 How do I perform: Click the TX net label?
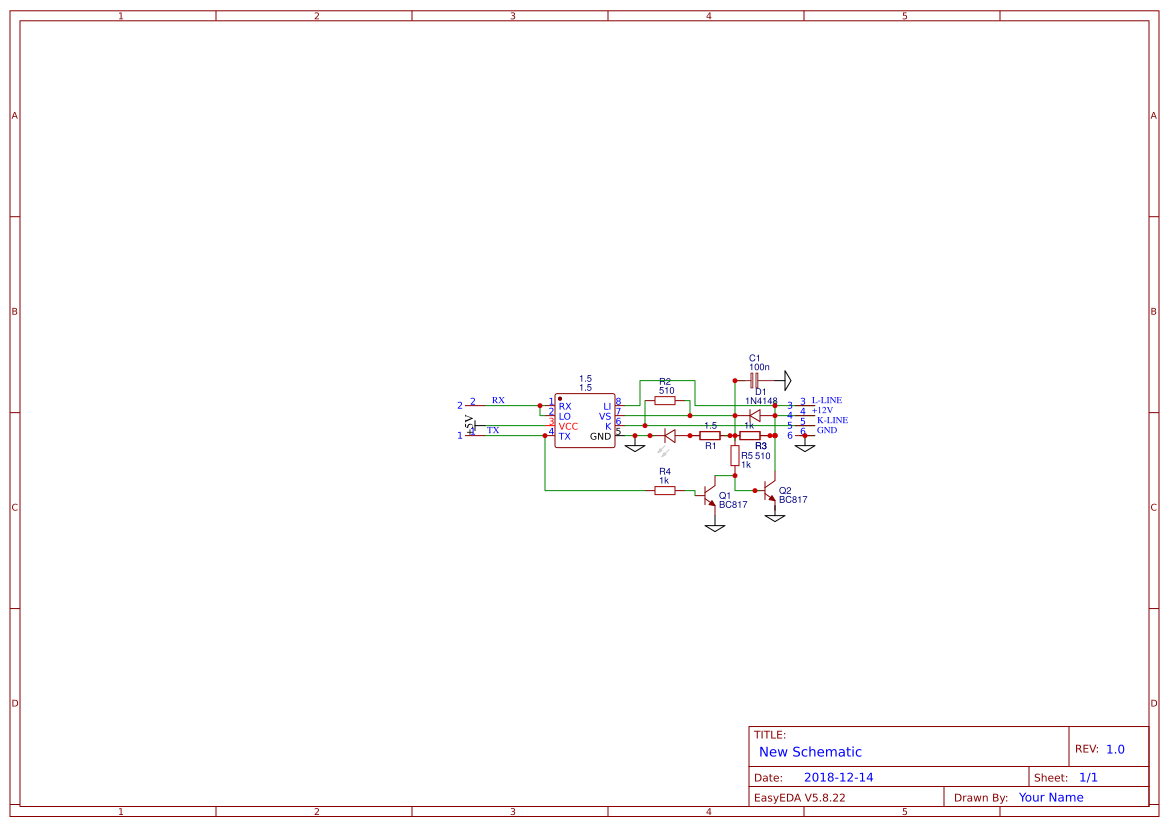(493, 429)
